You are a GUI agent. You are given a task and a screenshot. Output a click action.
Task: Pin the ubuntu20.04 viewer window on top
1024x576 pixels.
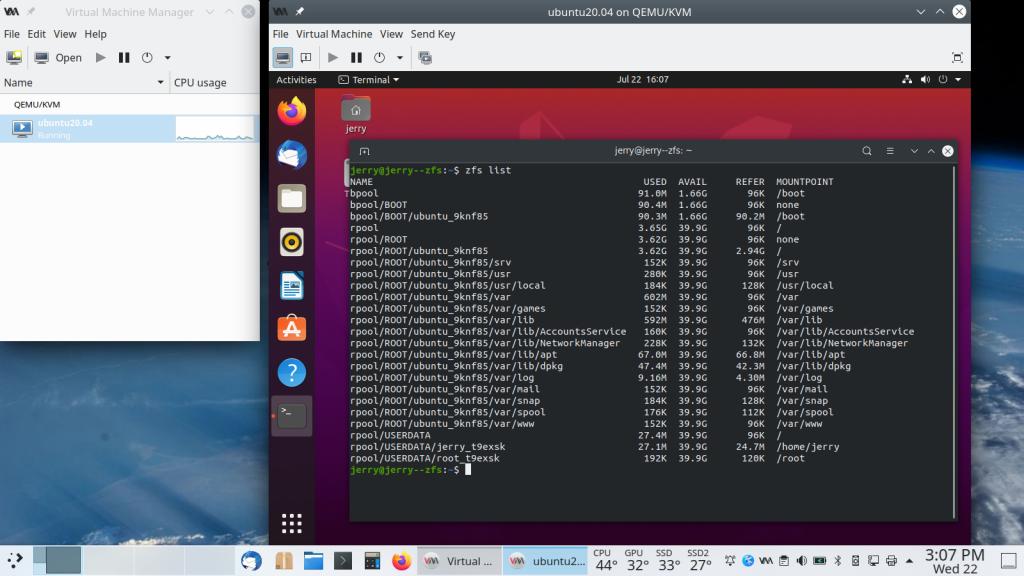(x=299, y=12)
